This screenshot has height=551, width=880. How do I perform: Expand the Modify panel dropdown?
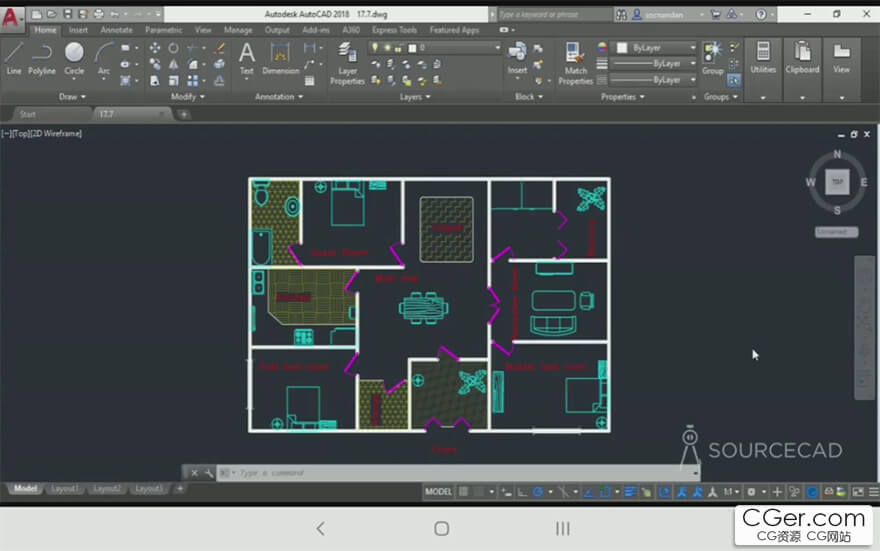pyautogui.click(x=187, y=97)
